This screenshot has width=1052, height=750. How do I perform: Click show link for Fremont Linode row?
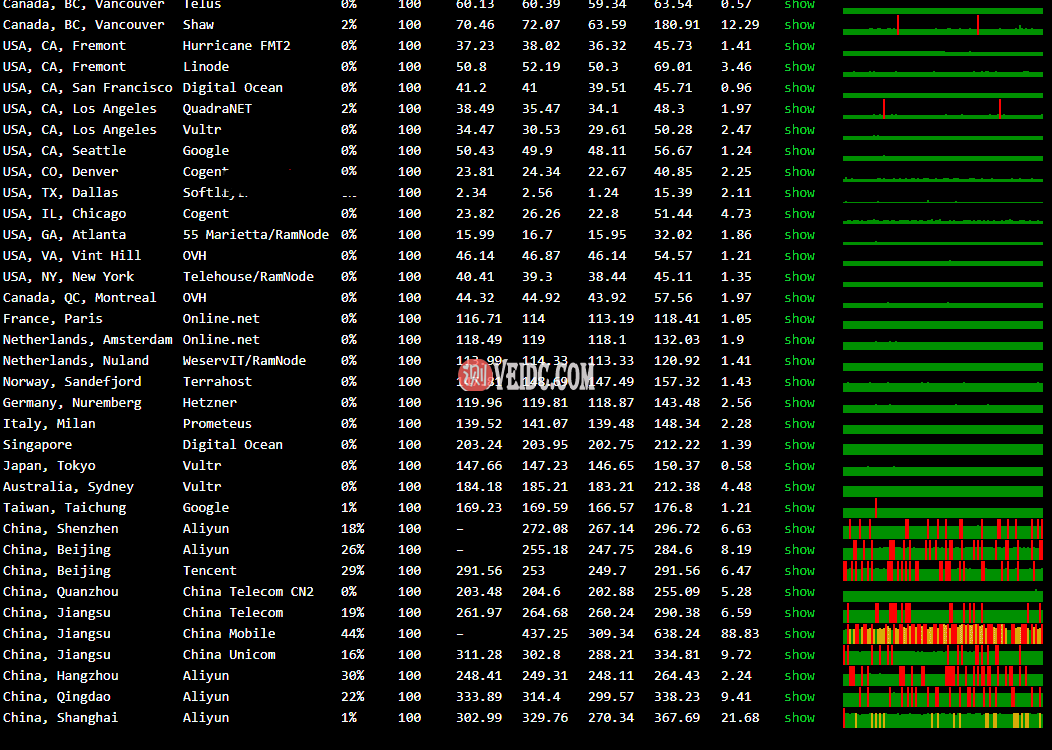coord(799,66)
